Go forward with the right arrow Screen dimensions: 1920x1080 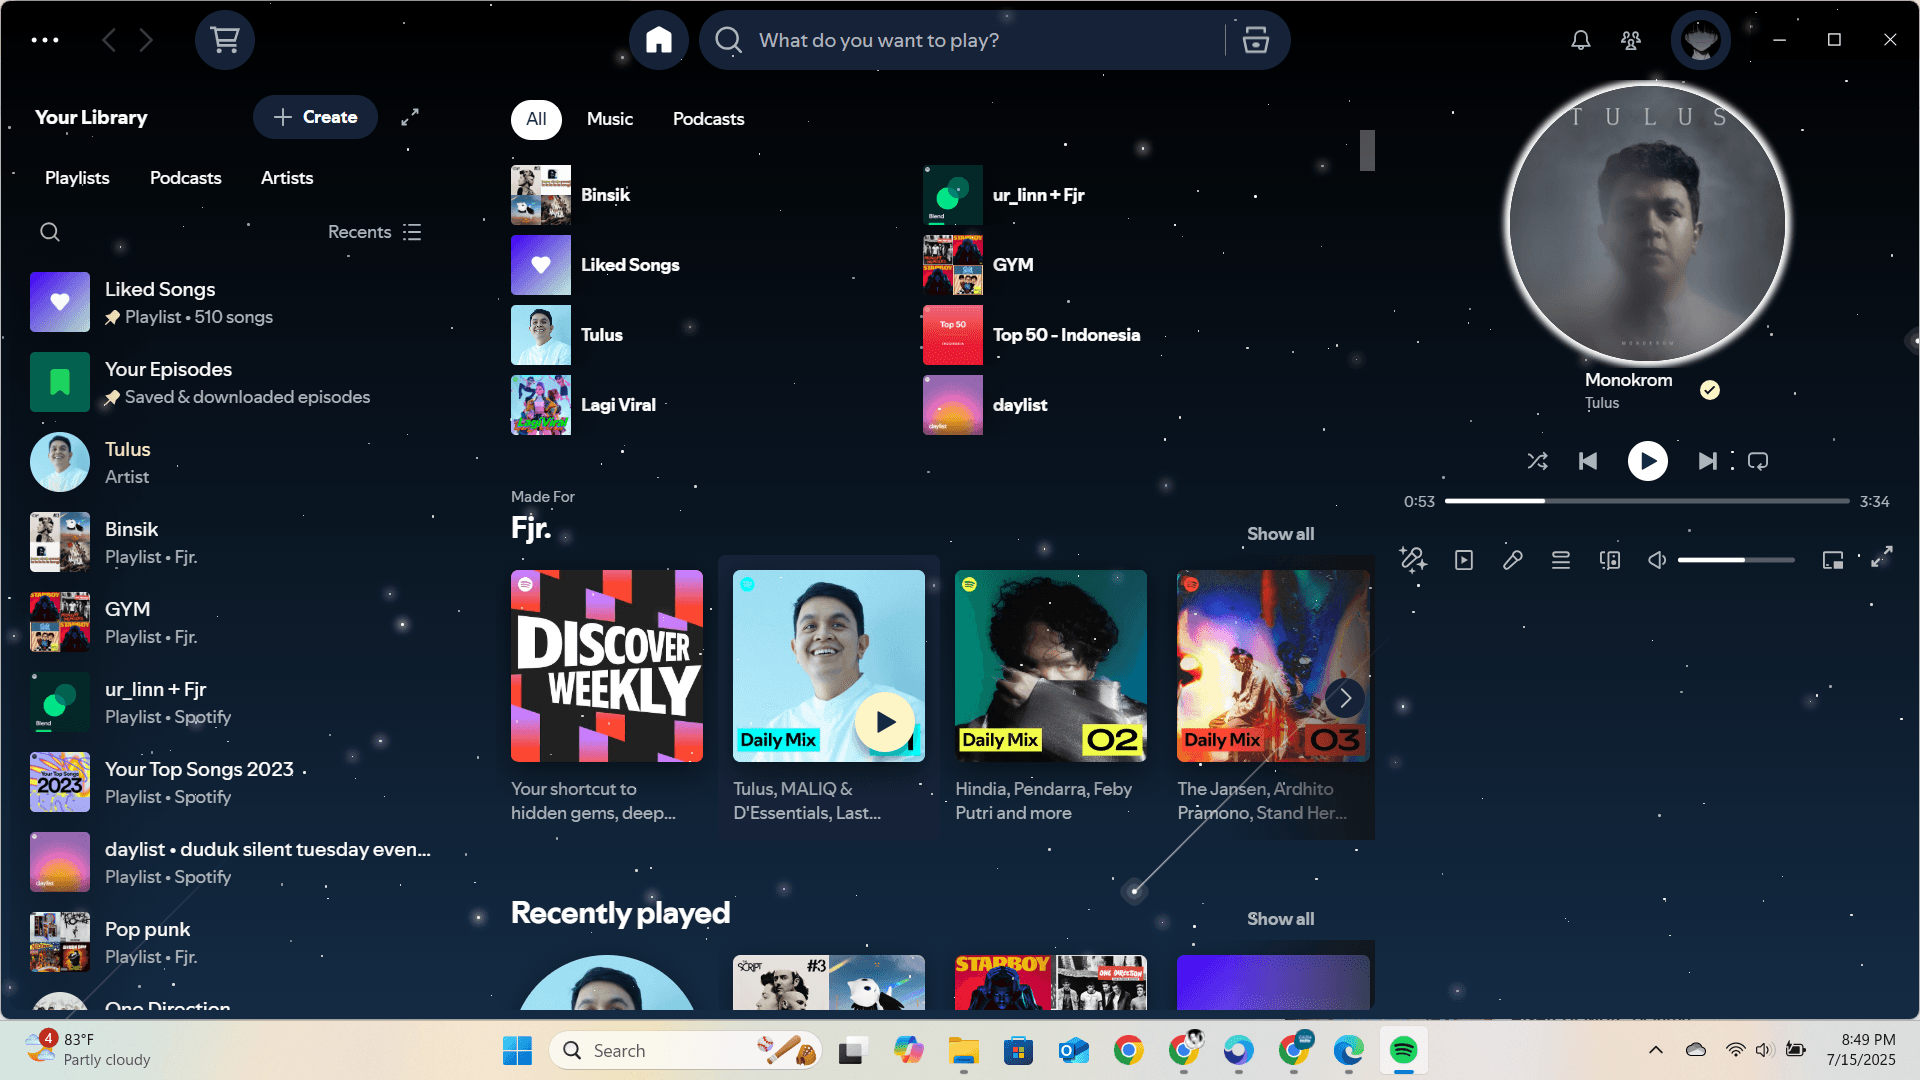tap(147, 40)
